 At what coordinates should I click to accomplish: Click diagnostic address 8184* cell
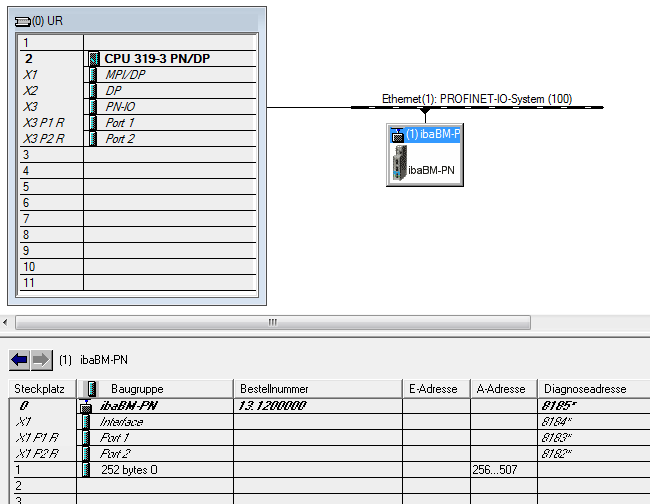(x=594, y=422)
